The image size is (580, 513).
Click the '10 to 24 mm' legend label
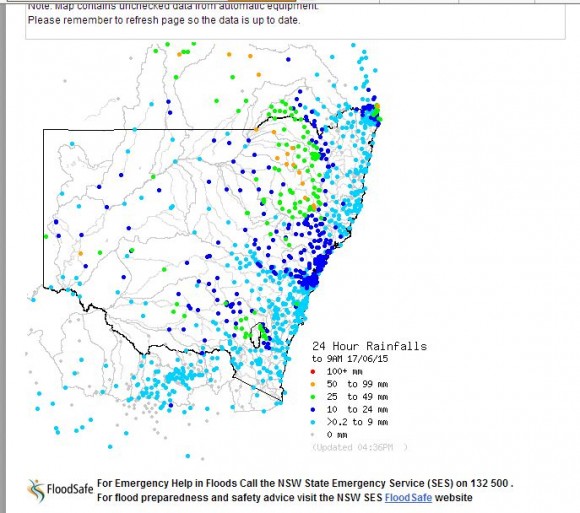point(357,409)
